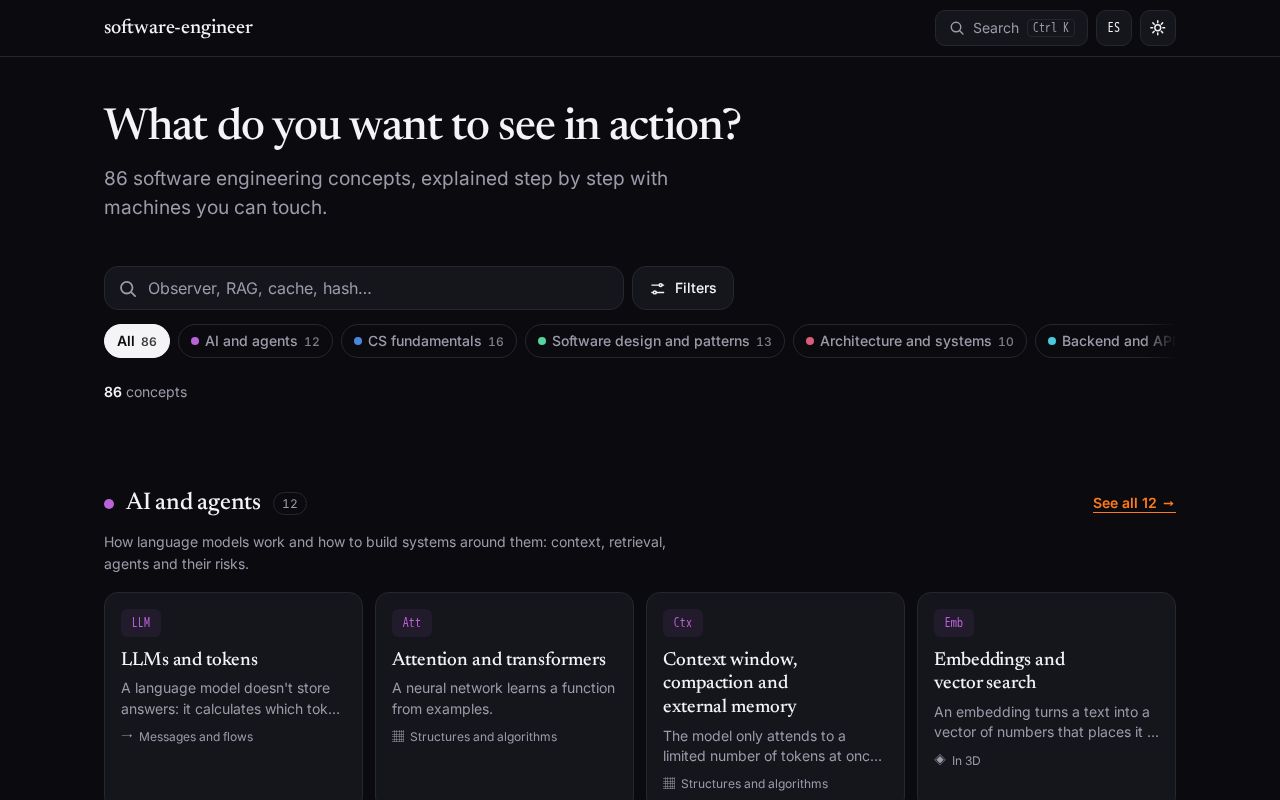Click "What do you want to see in action?" heading

tap(422, 126)
